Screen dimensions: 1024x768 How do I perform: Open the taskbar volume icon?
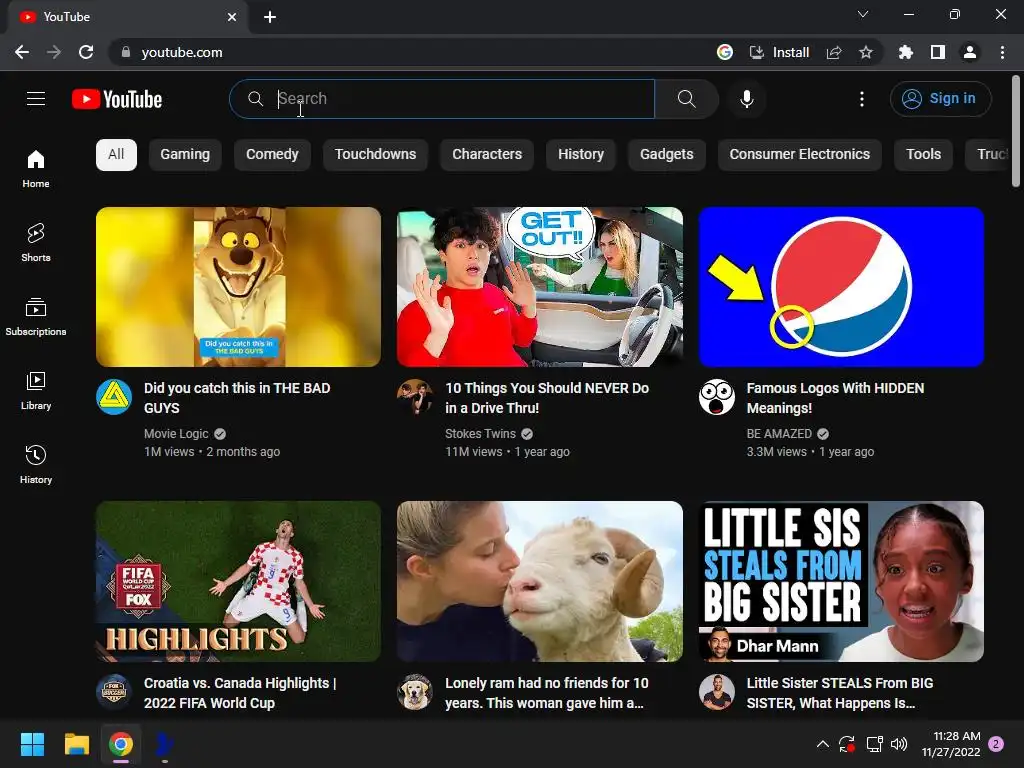pos(899,744)
